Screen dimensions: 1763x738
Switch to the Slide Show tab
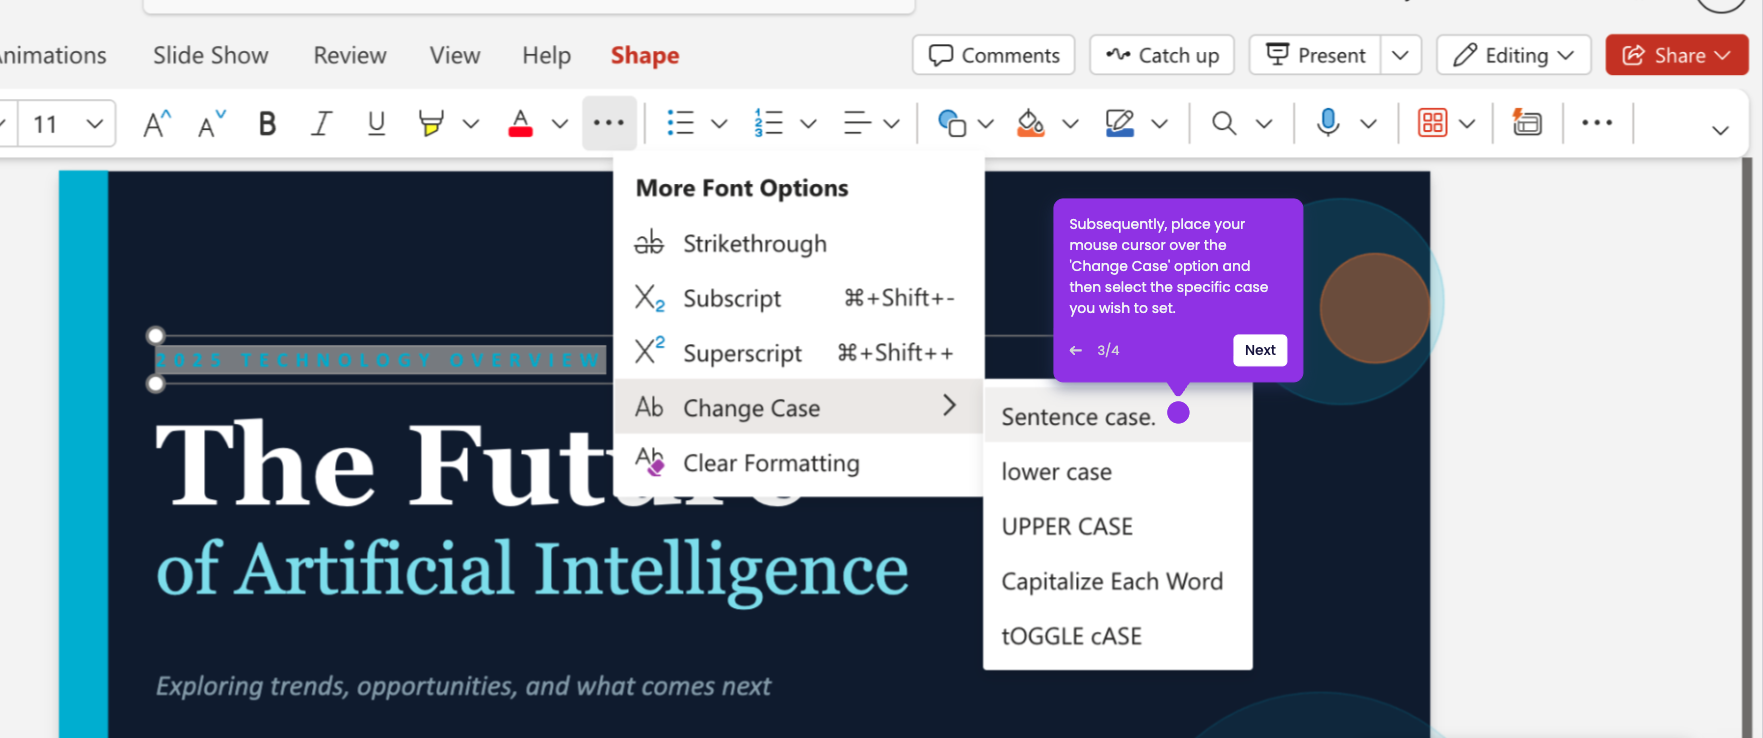coord(211,55)
